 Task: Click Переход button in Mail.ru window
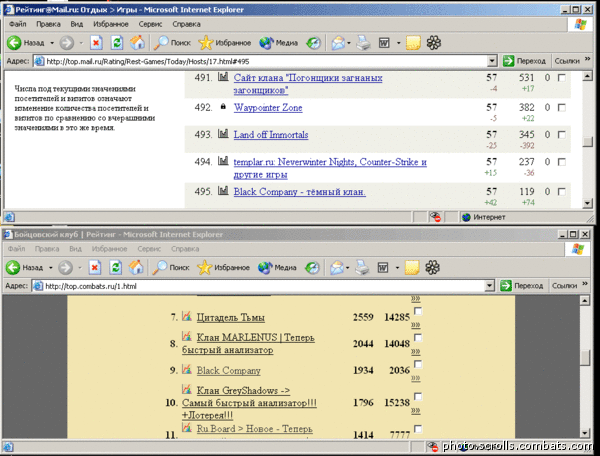[x=524, y=61]
